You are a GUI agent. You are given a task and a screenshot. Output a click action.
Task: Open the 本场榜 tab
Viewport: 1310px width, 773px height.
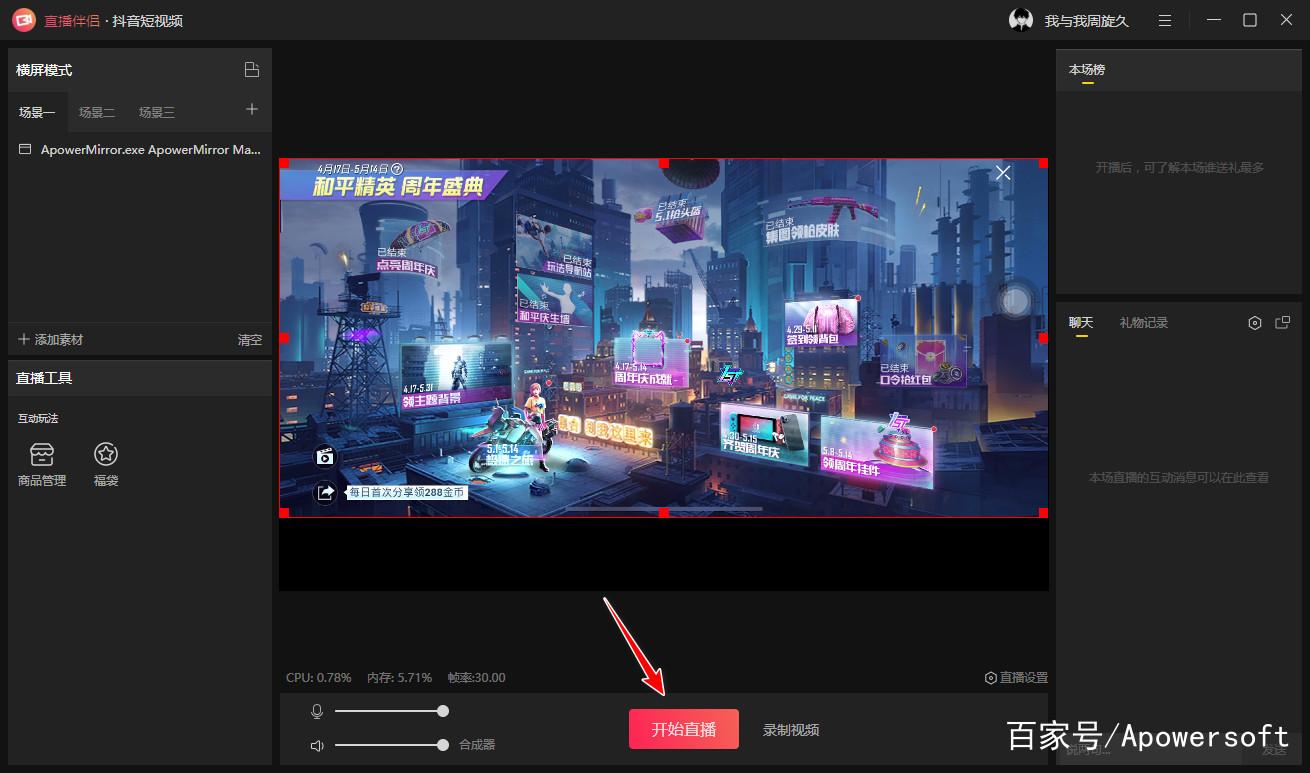coord(1087,70)
